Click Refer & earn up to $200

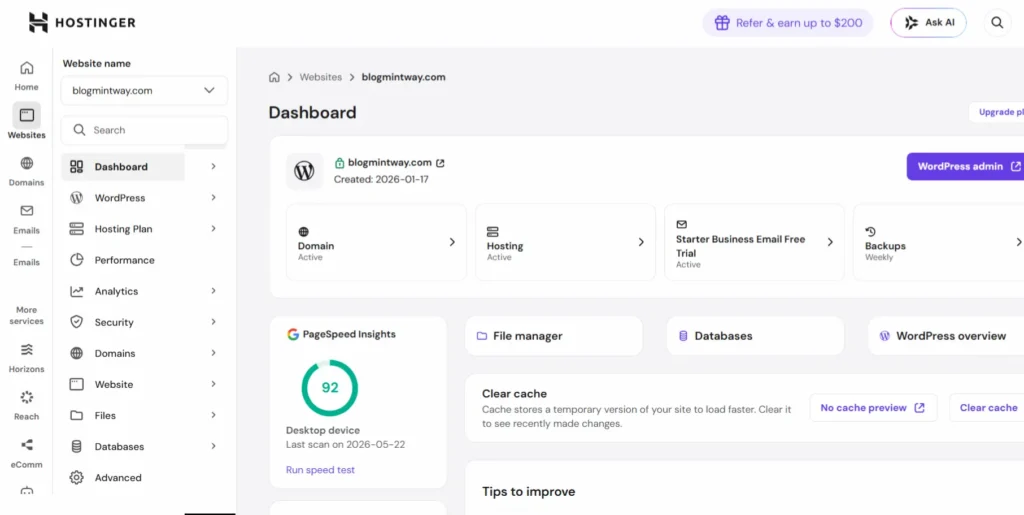tap(788, 23)
